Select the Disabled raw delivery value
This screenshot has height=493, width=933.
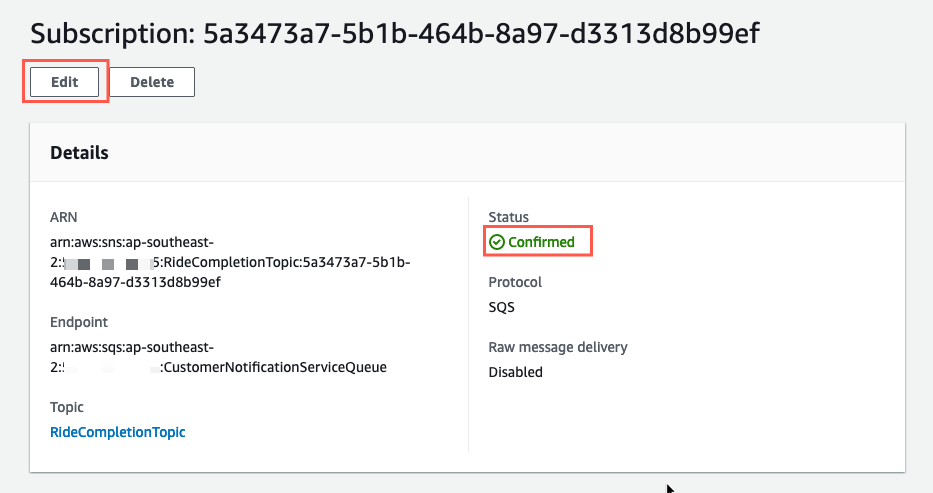(515, 372)
